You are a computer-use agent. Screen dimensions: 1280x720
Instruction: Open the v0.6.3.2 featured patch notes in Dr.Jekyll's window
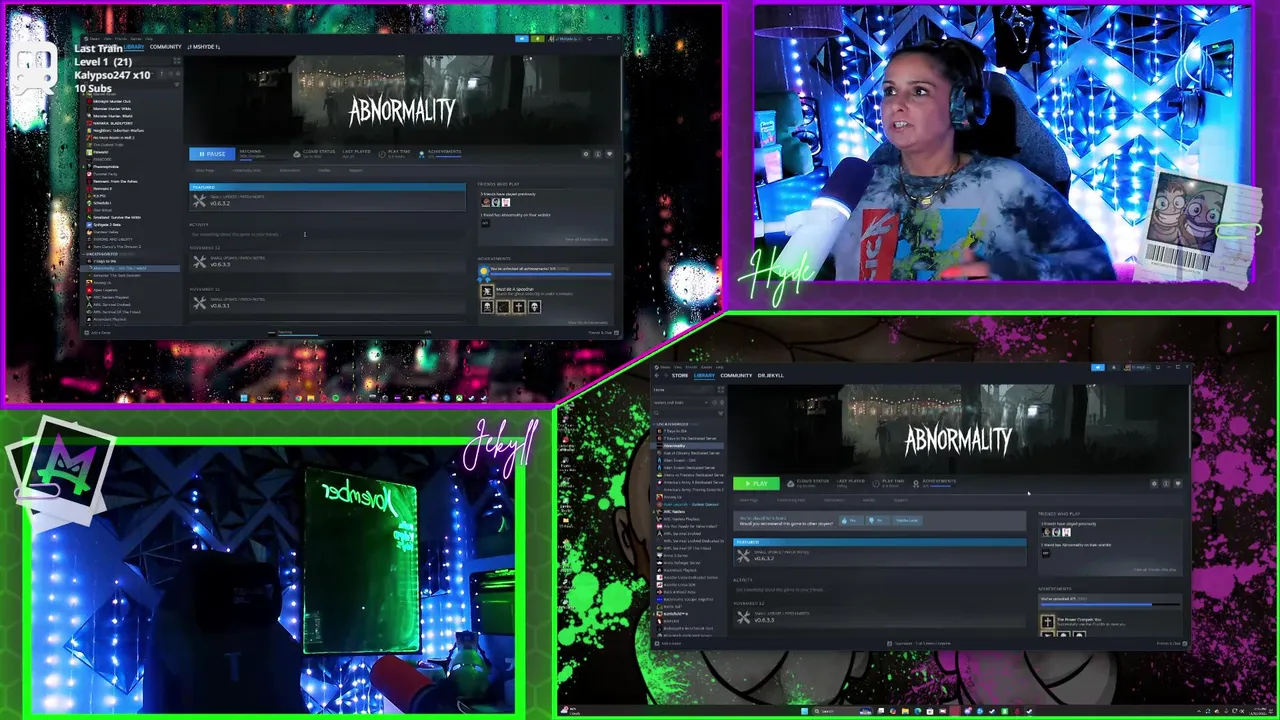pyautogui.click(x=880, y=556)
